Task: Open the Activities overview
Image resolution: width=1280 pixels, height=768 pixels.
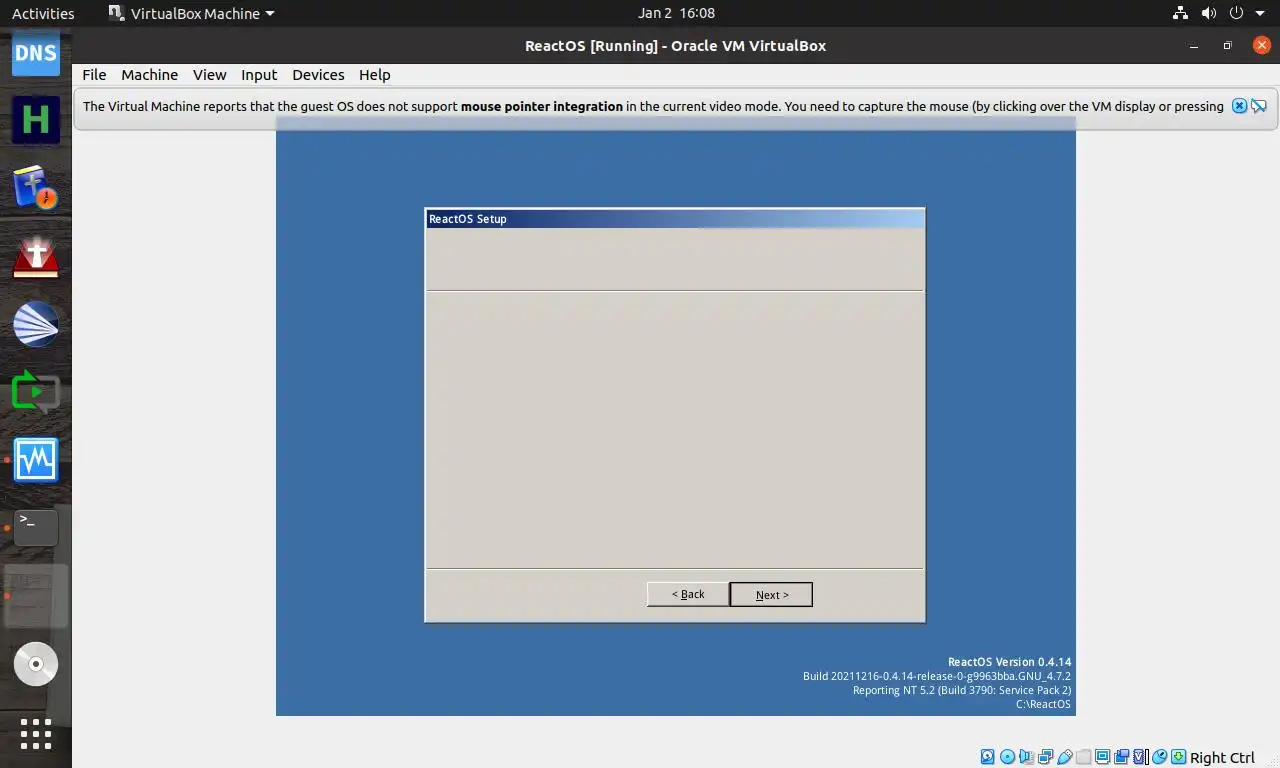Action: pos(43,13)
